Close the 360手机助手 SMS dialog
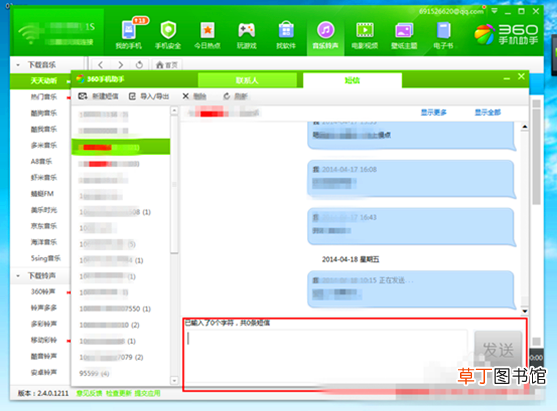 pyautogui.click(x=521, y=76)
